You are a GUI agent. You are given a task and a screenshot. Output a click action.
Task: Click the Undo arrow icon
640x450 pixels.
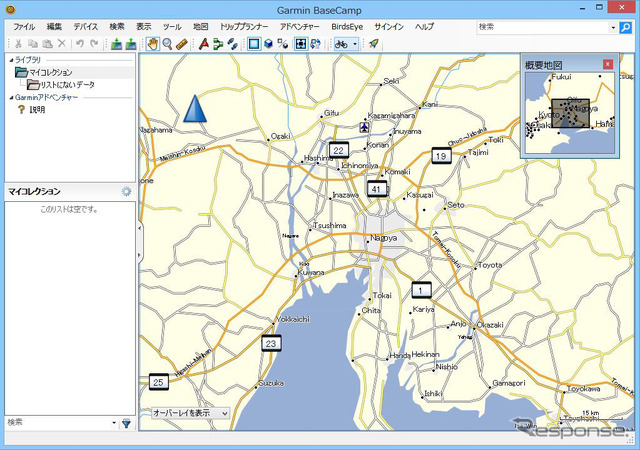80,43
